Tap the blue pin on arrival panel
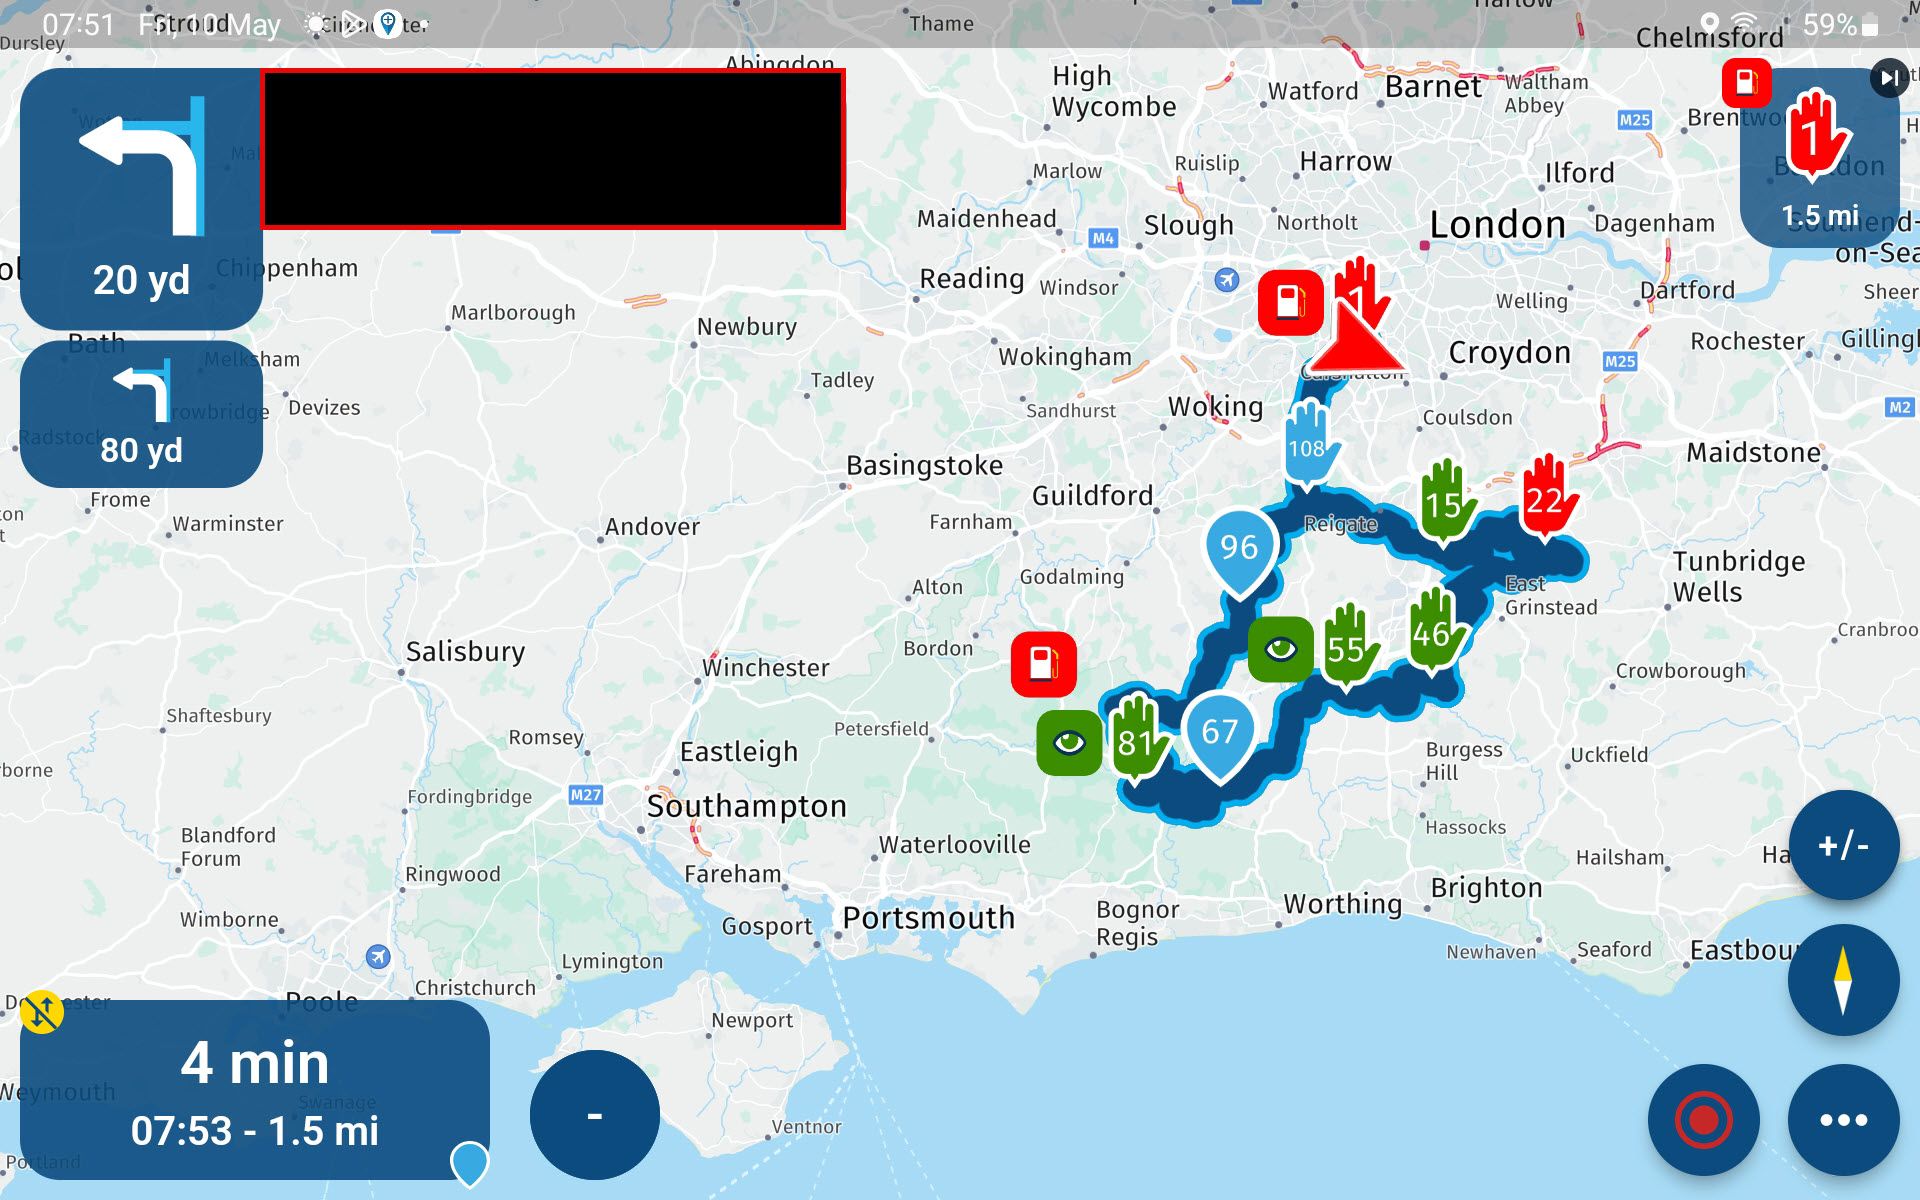Viewport: 1920px width, 1200px height. coord(469,1163)
